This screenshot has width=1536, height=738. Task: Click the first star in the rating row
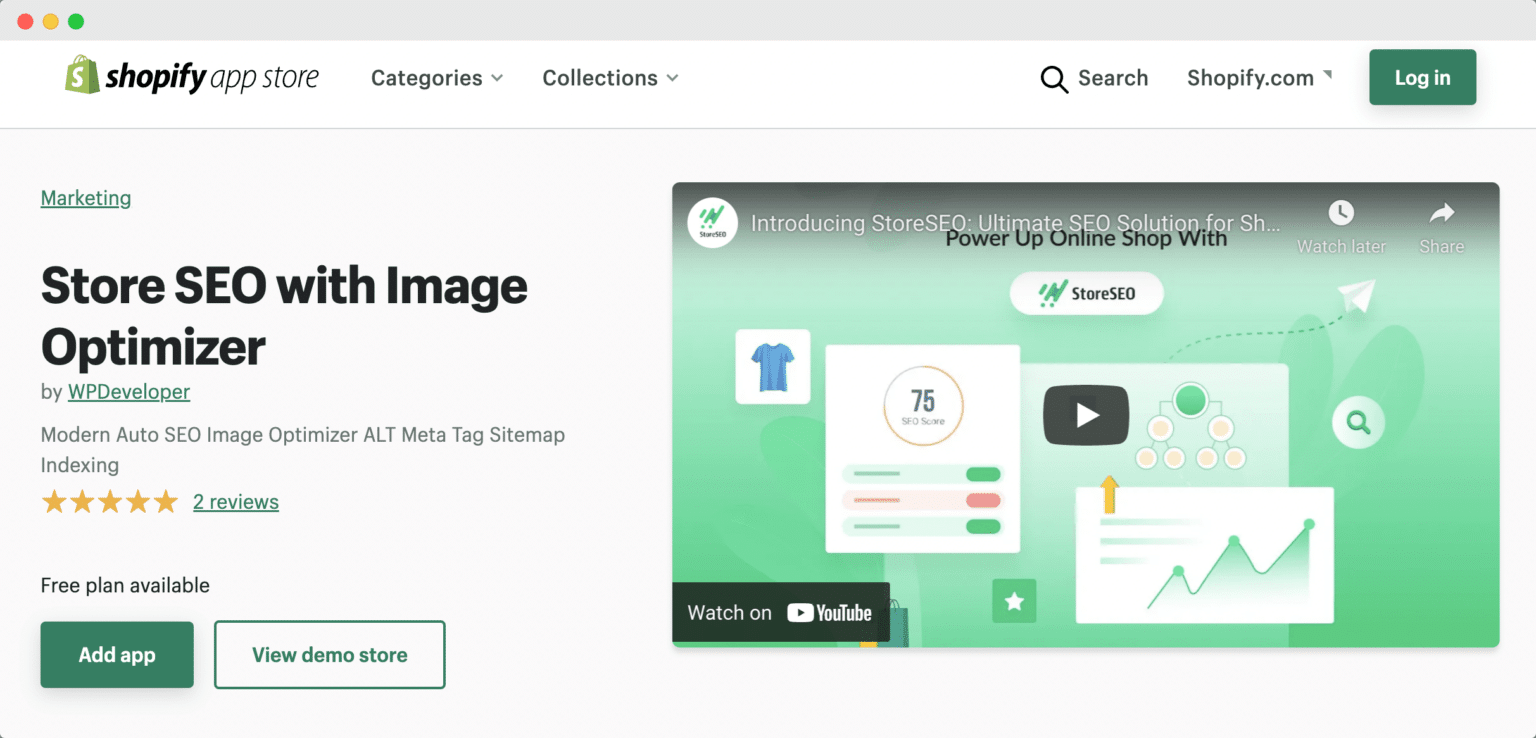[54, 501]
